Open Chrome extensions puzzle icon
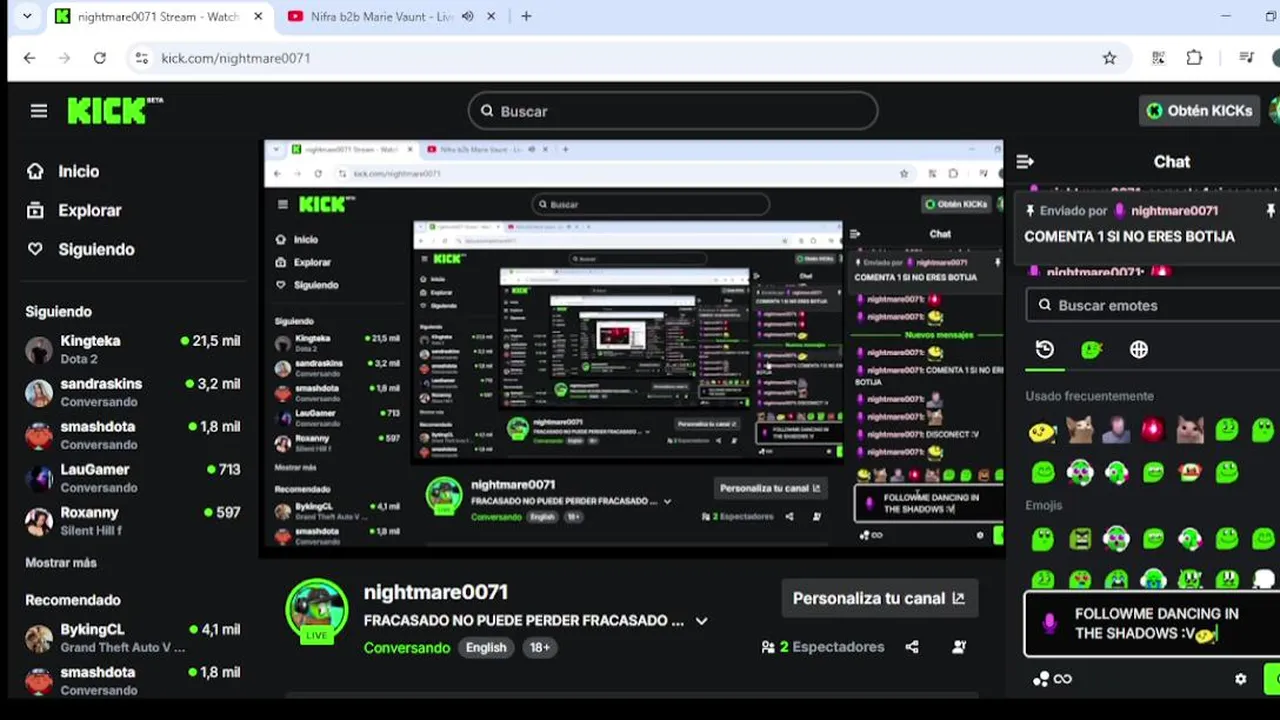The width and height of the screenshot is (1280, 720). (1194, 58)
